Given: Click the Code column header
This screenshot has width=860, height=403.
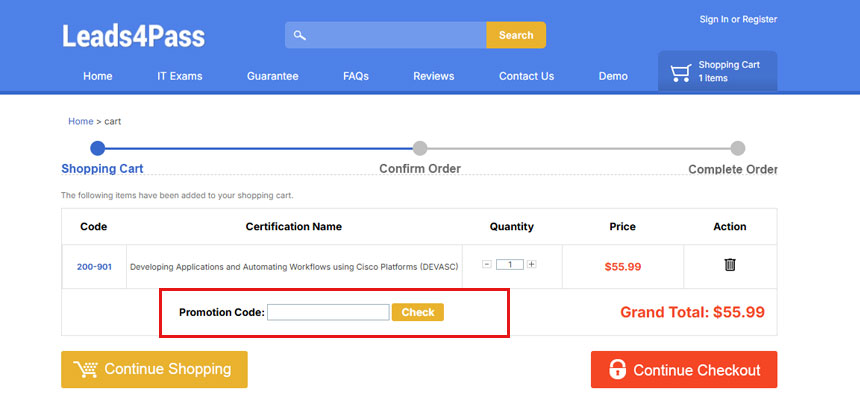Looking at the screenshot, I should click(x=94, y=226).
